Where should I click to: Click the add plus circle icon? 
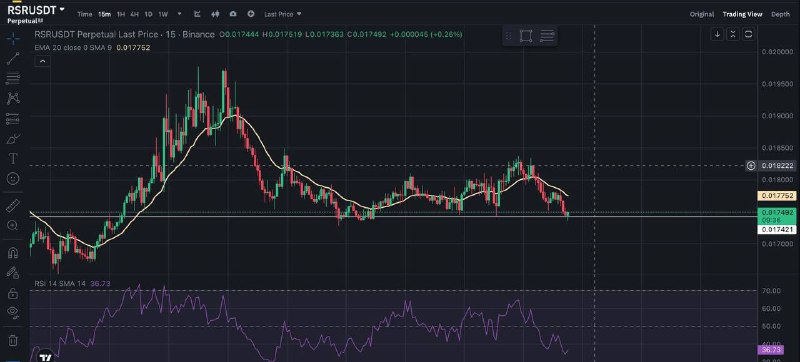coord(251,14)
